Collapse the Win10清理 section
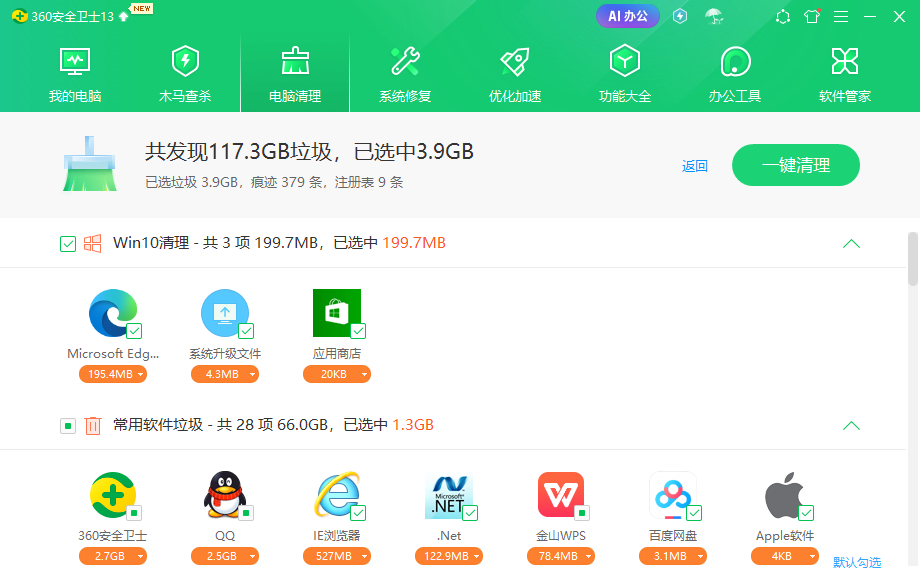 (x=851, y=243)
